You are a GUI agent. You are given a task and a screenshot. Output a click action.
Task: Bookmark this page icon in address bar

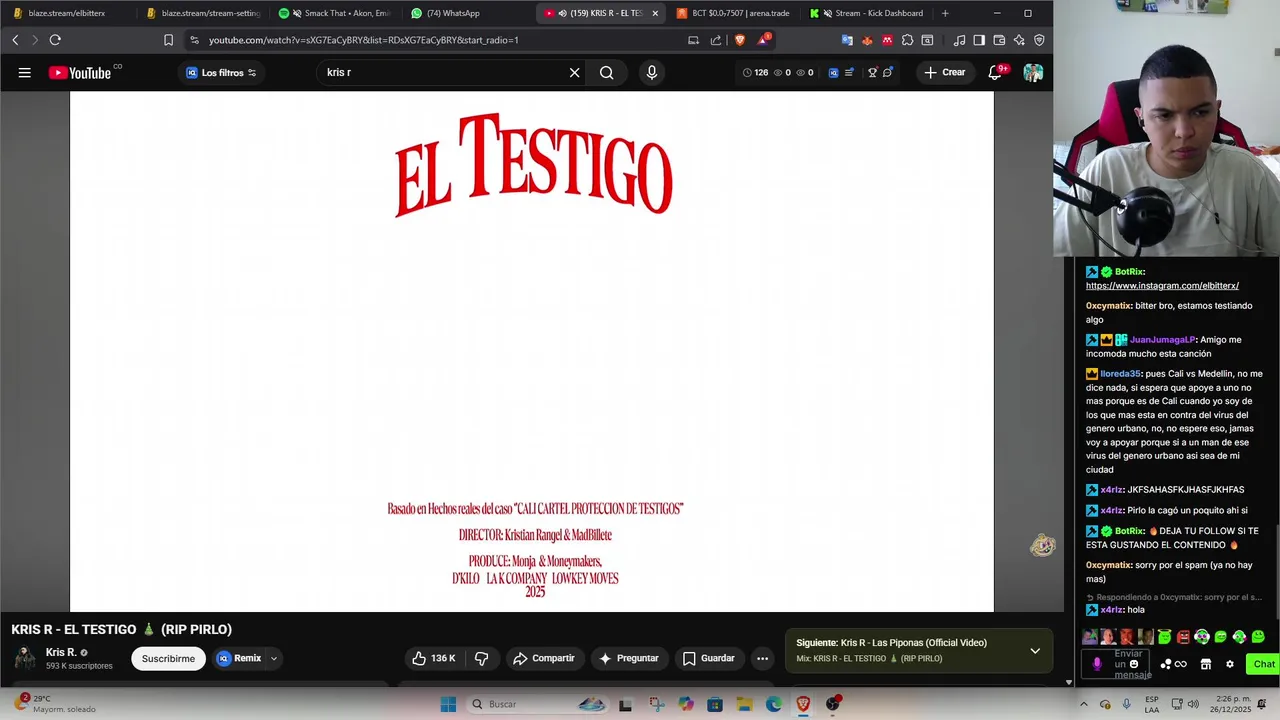pyautogui.click(x=168, y=40)
